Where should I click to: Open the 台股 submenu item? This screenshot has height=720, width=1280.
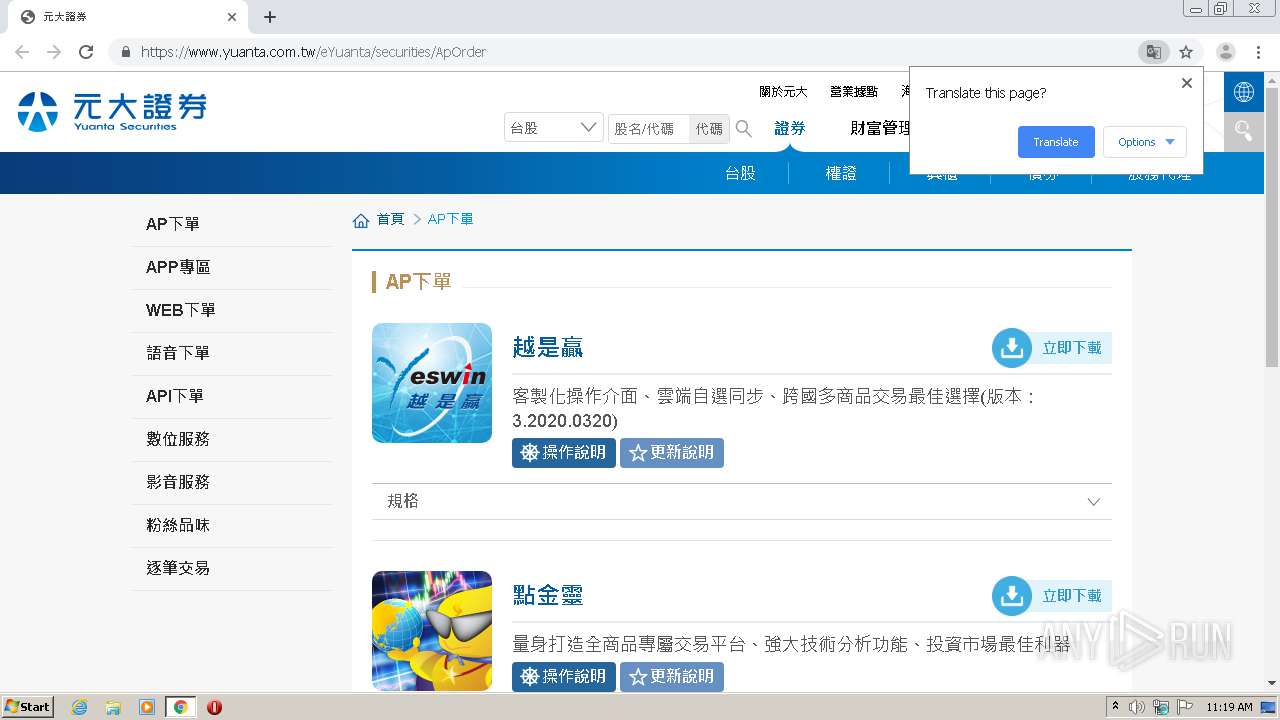pos(740,173)
